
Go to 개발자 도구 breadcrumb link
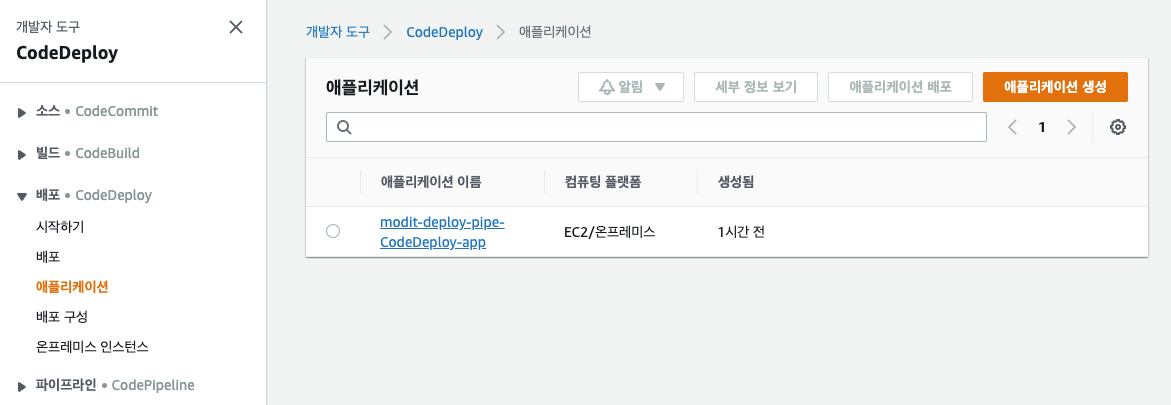tap(338, 32)
